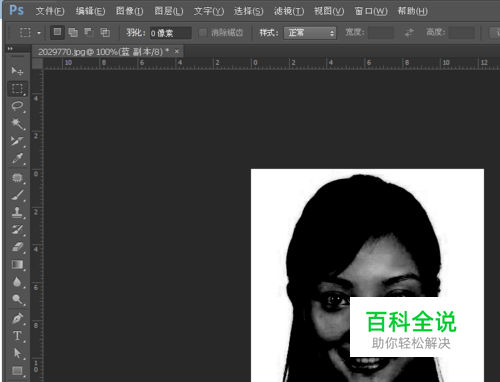Open the 图层(L) menu

pos(169,11)
